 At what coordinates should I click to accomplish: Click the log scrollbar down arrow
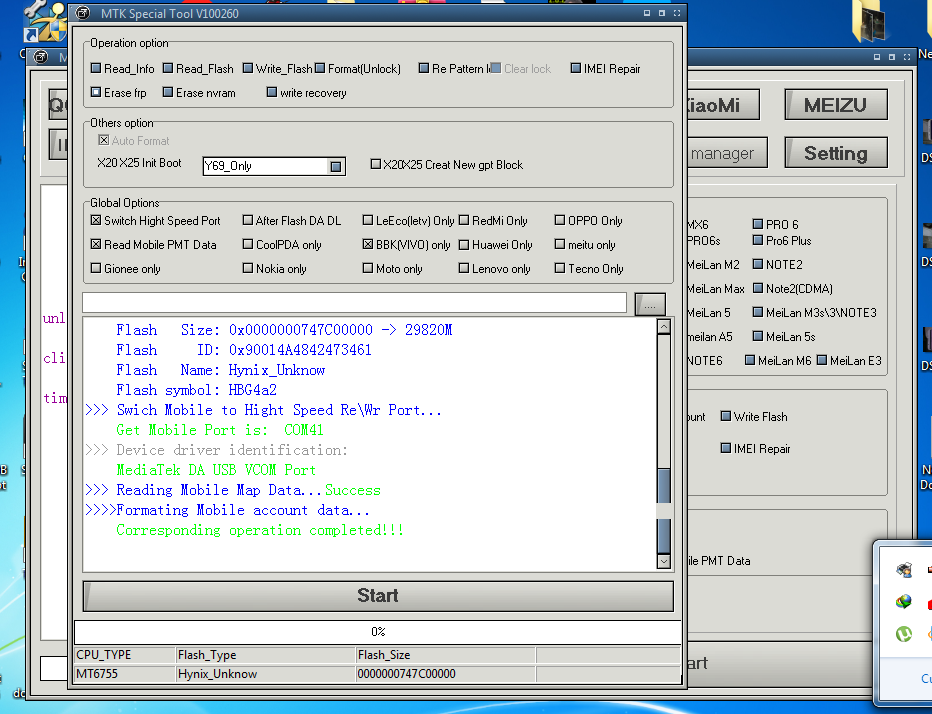tap(664, 562)
